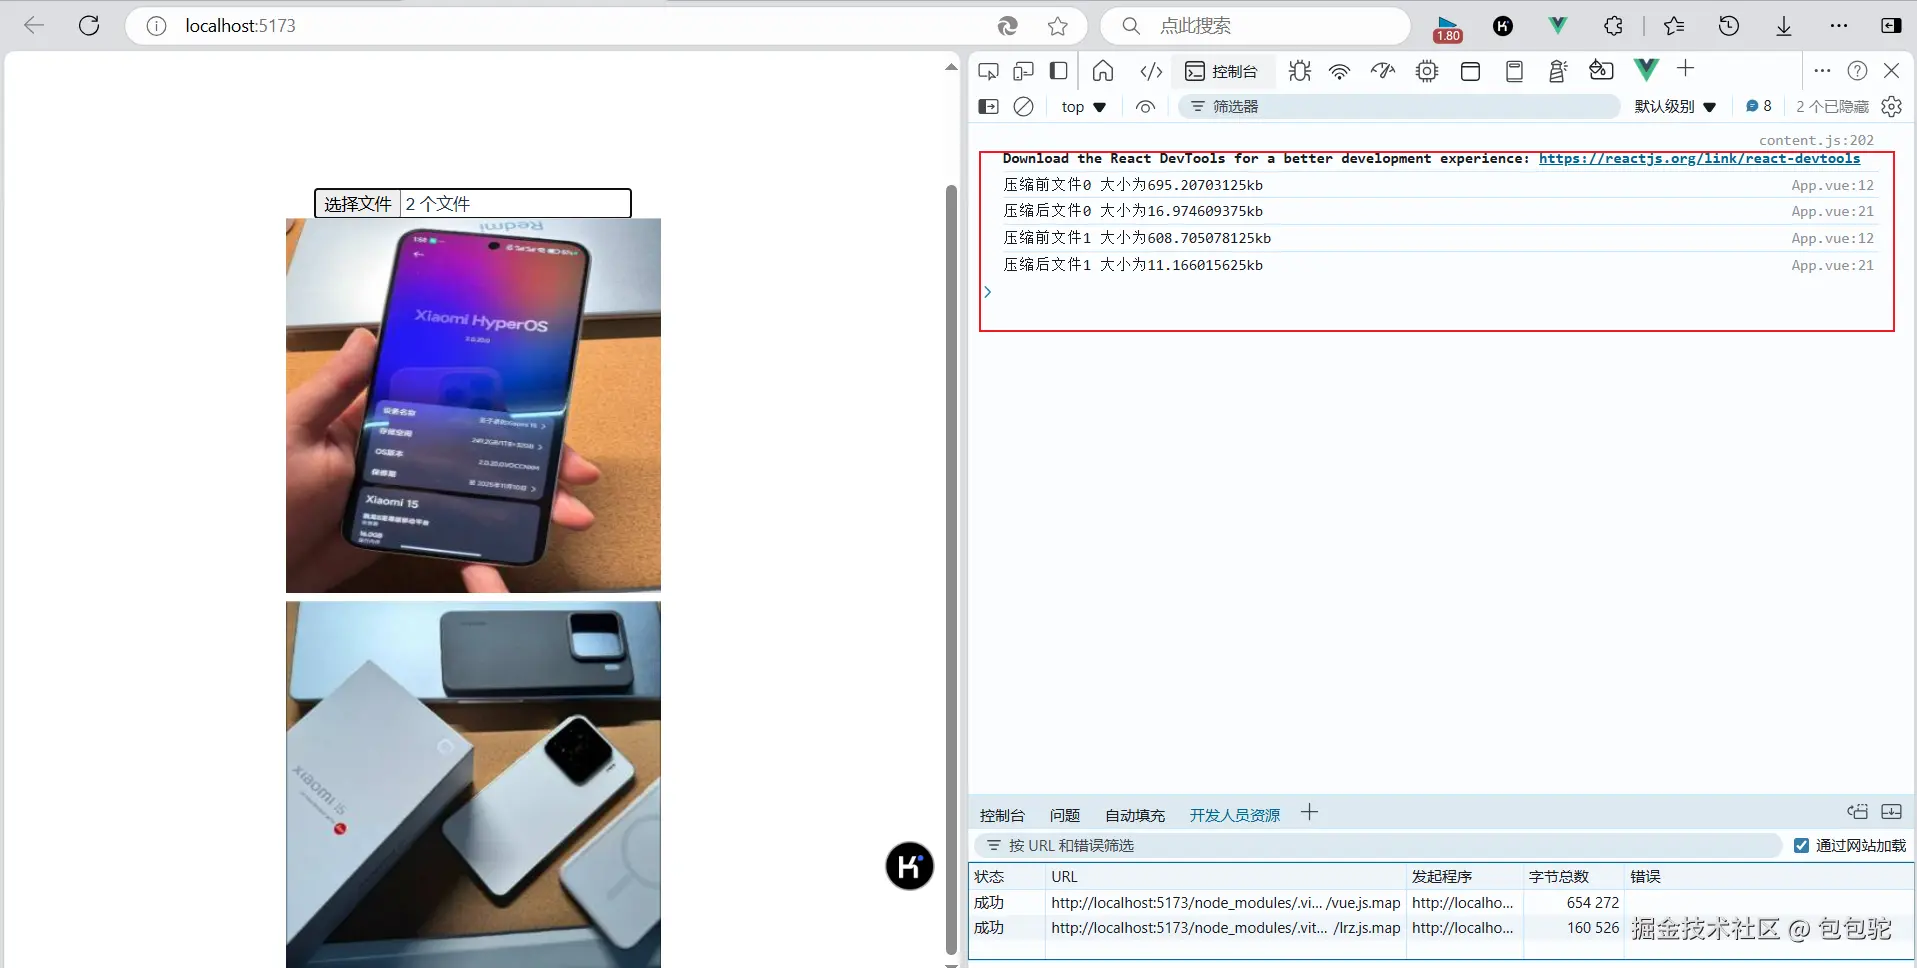The image size is (1917, 968).
Task: Open browser favorites list
Action: tap(1674, 26)
